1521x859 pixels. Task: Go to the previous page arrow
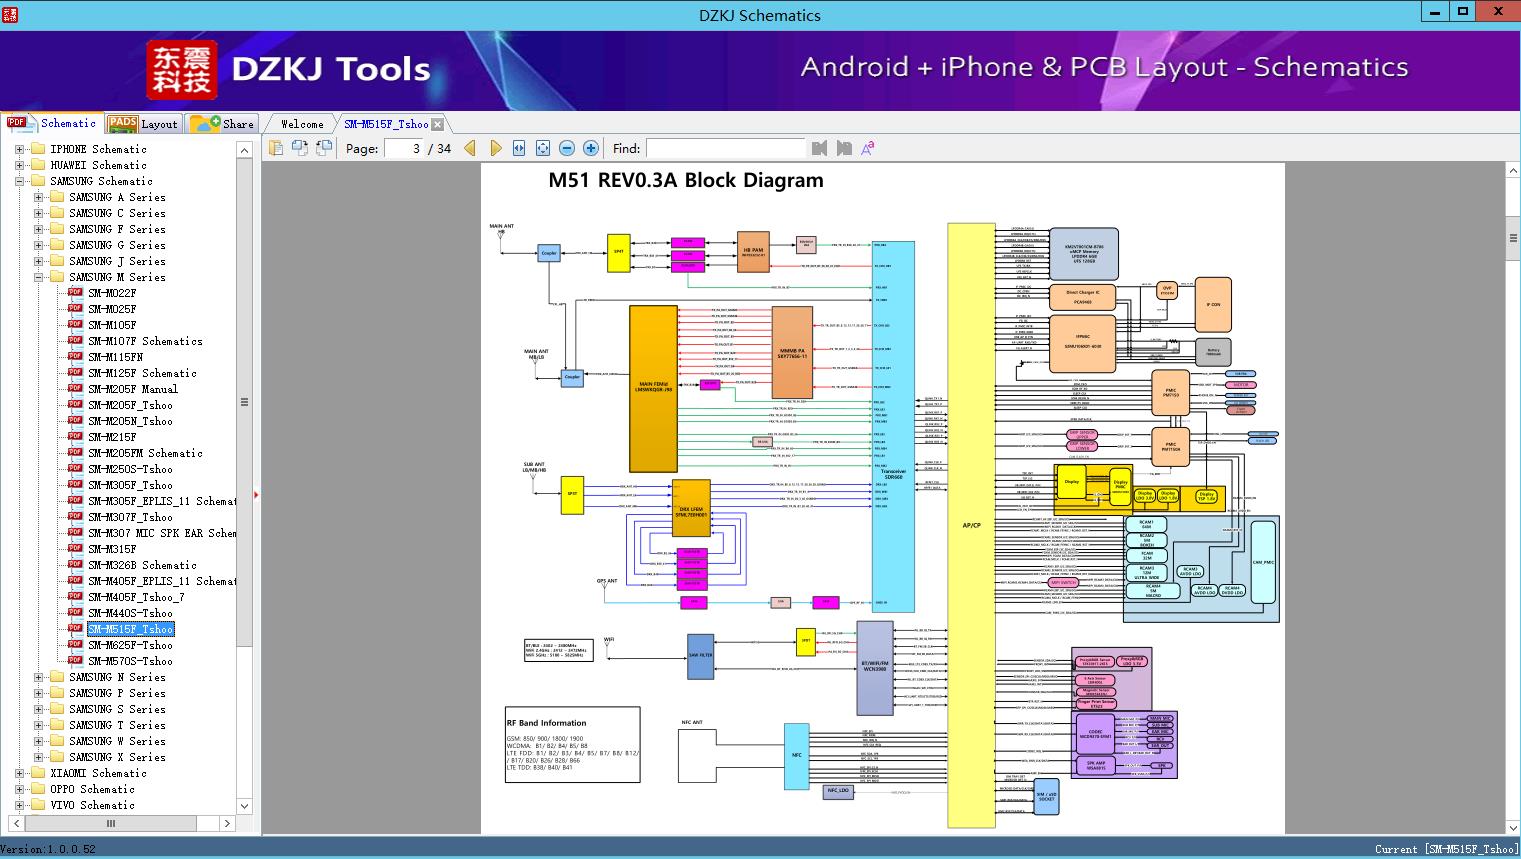click(x=470, y=148)
